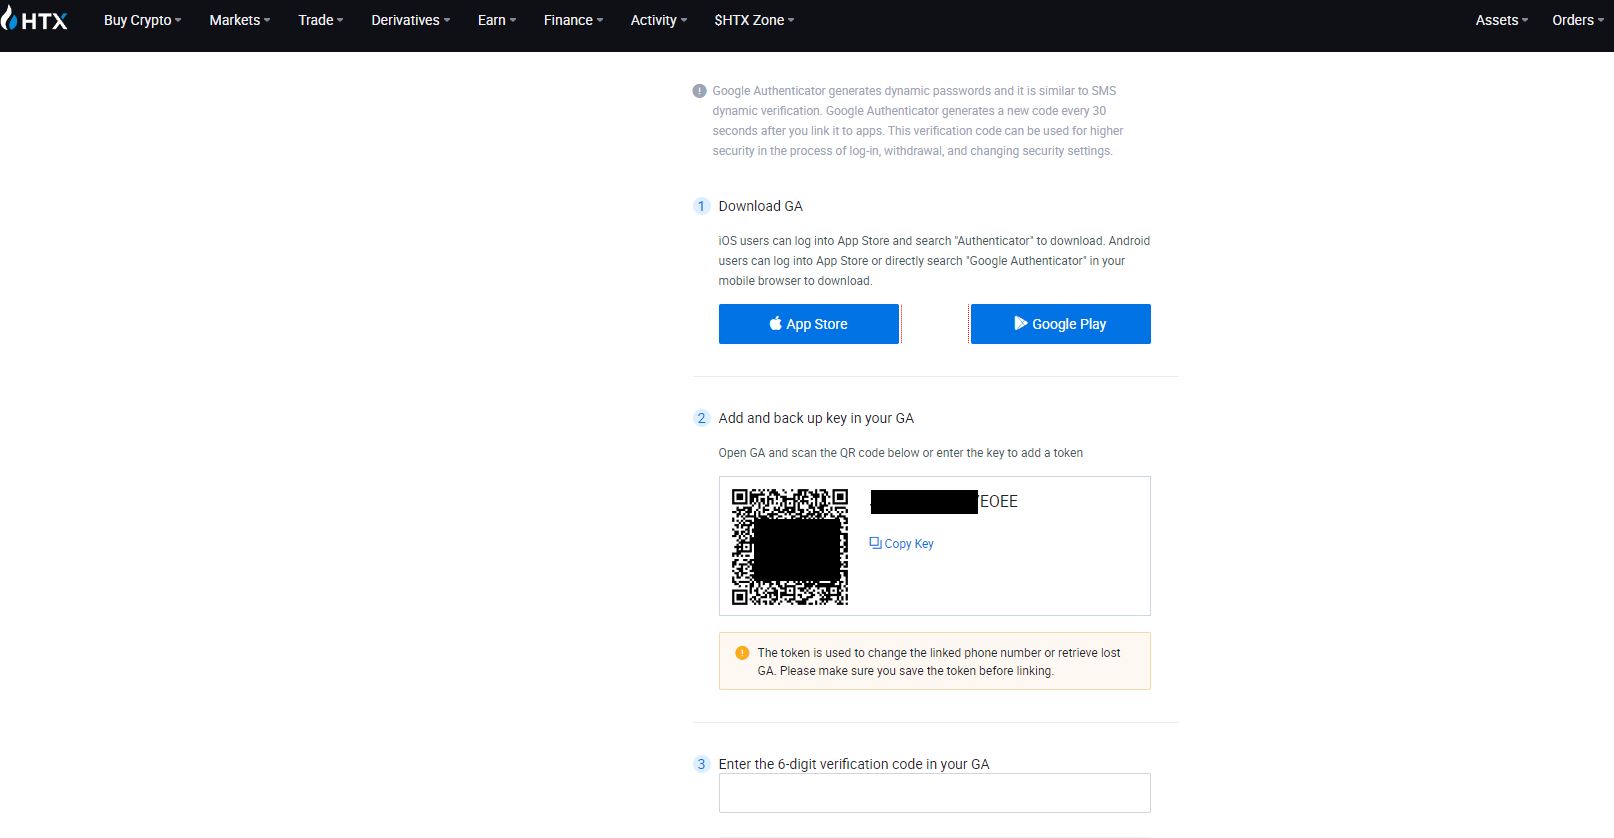Click the gray info icon near the Google Authenticator description
This screenshot has width=1614, height=838.
tap(699, 91)
